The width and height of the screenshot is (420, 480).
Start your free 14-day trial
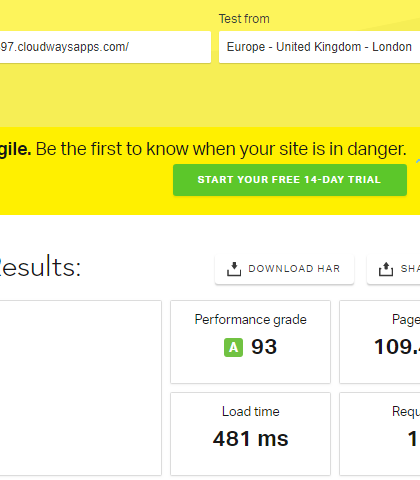click(x=290, y=180)
